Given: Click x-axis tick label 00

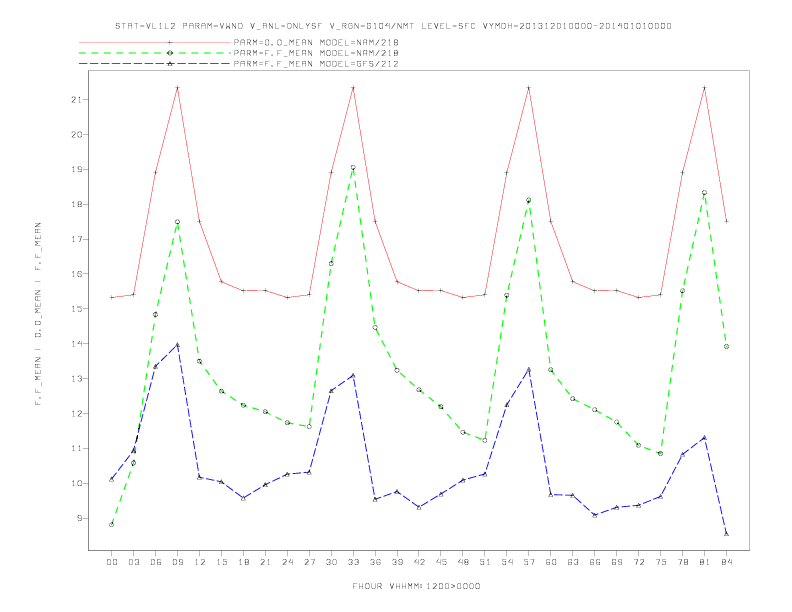Looking at the screenshot, I should click(x=112, y=562).
